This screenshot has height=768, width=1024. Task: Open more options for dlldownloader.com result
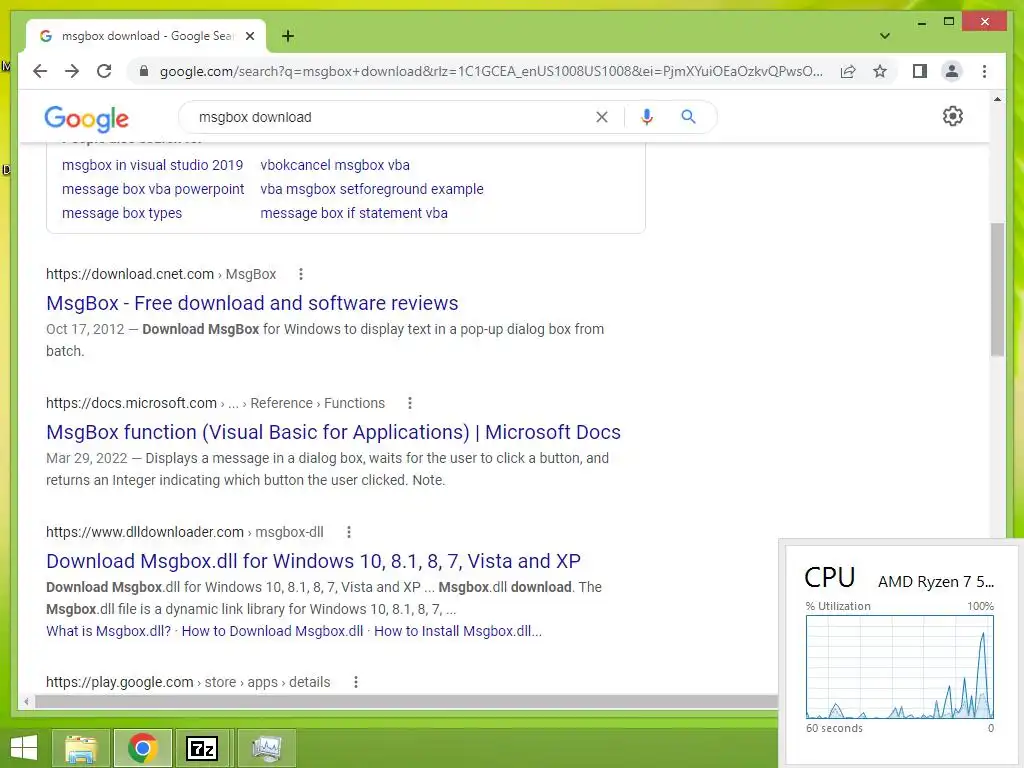click(349, 532)
